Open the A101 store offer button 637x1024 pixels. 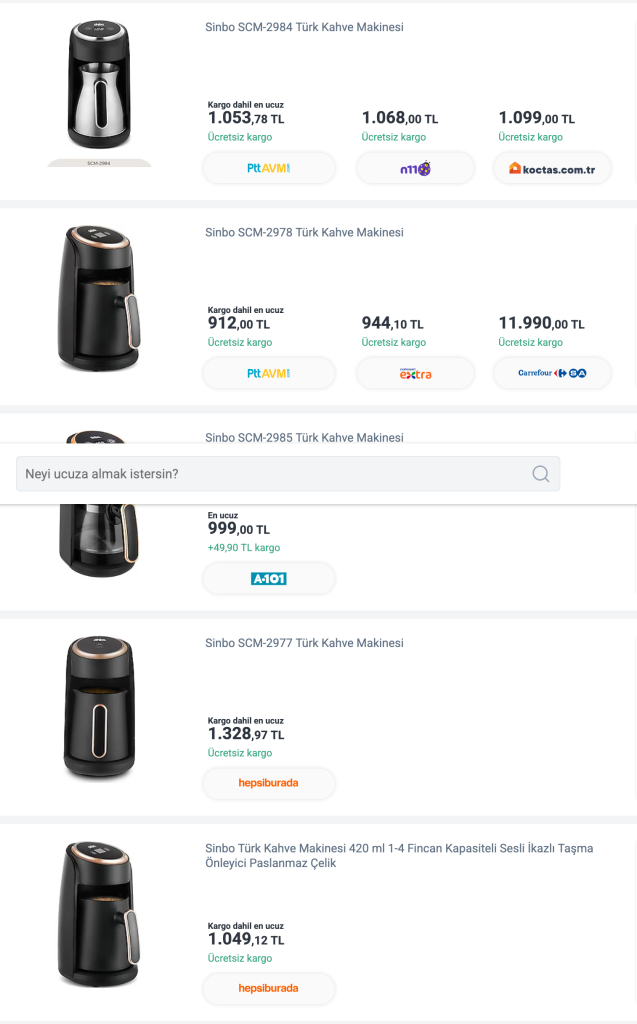click(269, 579)
